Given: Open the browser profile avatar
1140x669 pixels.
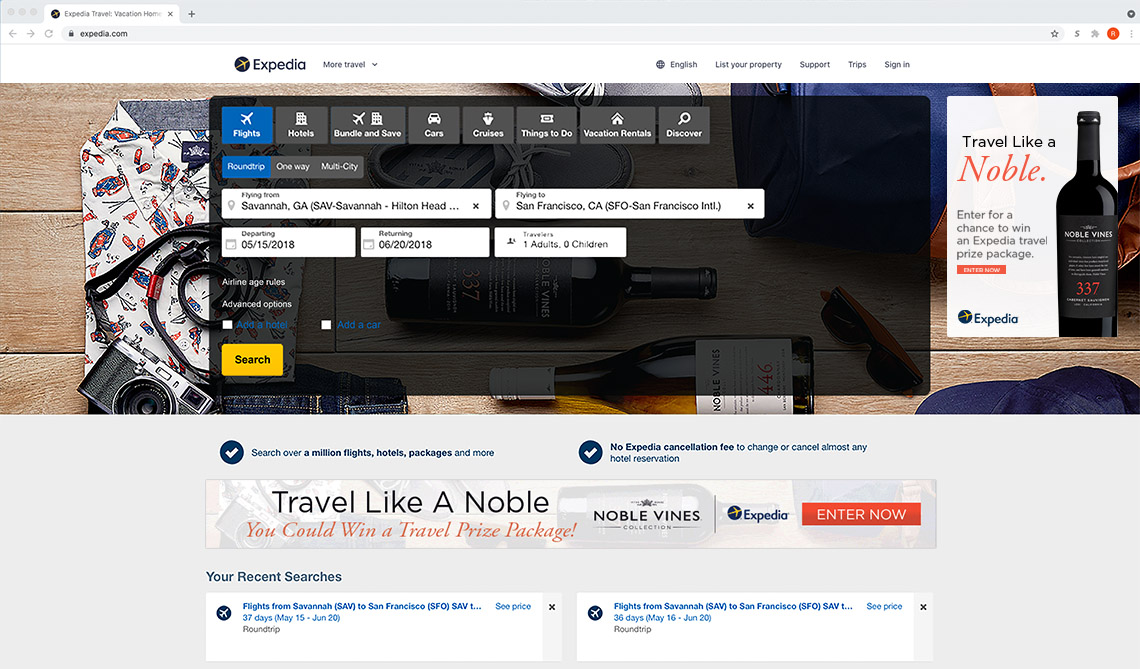Looking at the screenshot, I should pos(1113,33).
